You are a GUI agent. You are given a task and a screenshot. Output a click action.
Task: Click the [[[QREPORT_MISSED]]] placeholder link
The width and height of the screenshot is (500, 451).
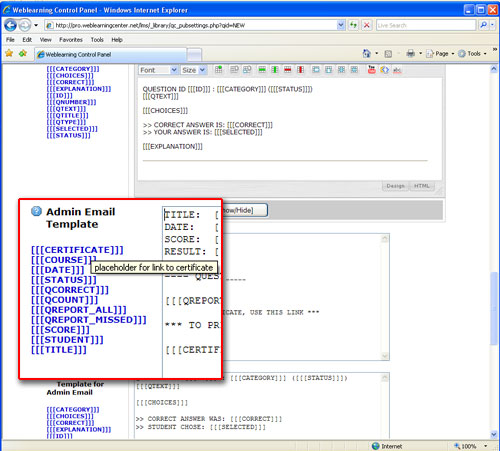(89, 320)
